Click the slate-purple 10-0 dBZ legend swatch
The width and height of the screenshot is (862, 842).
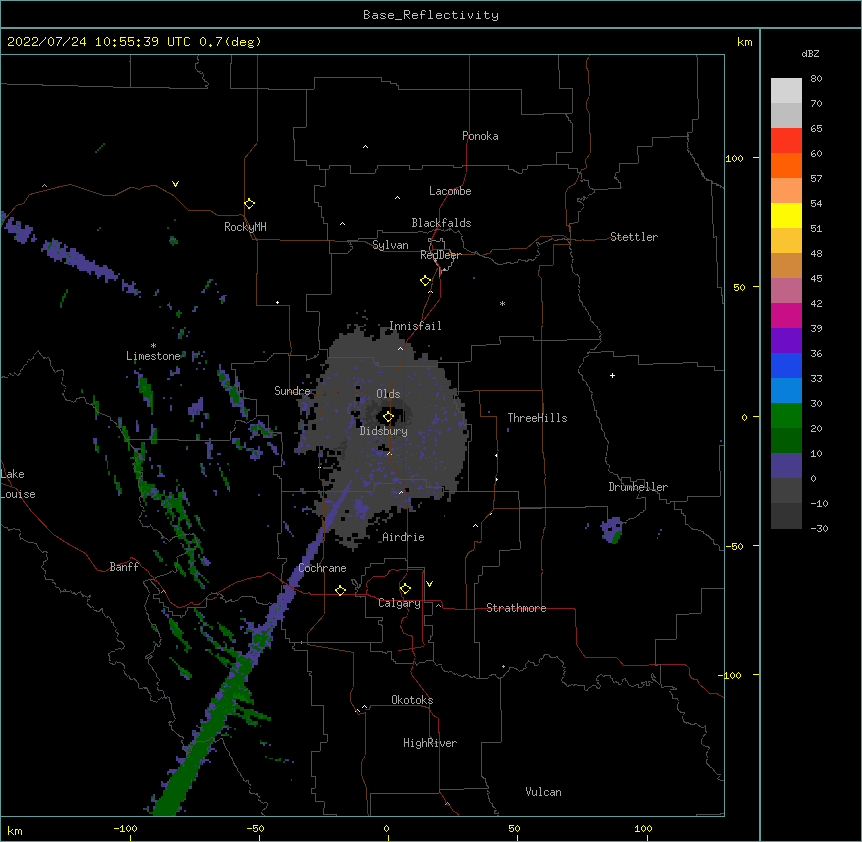tap(786, 466)
